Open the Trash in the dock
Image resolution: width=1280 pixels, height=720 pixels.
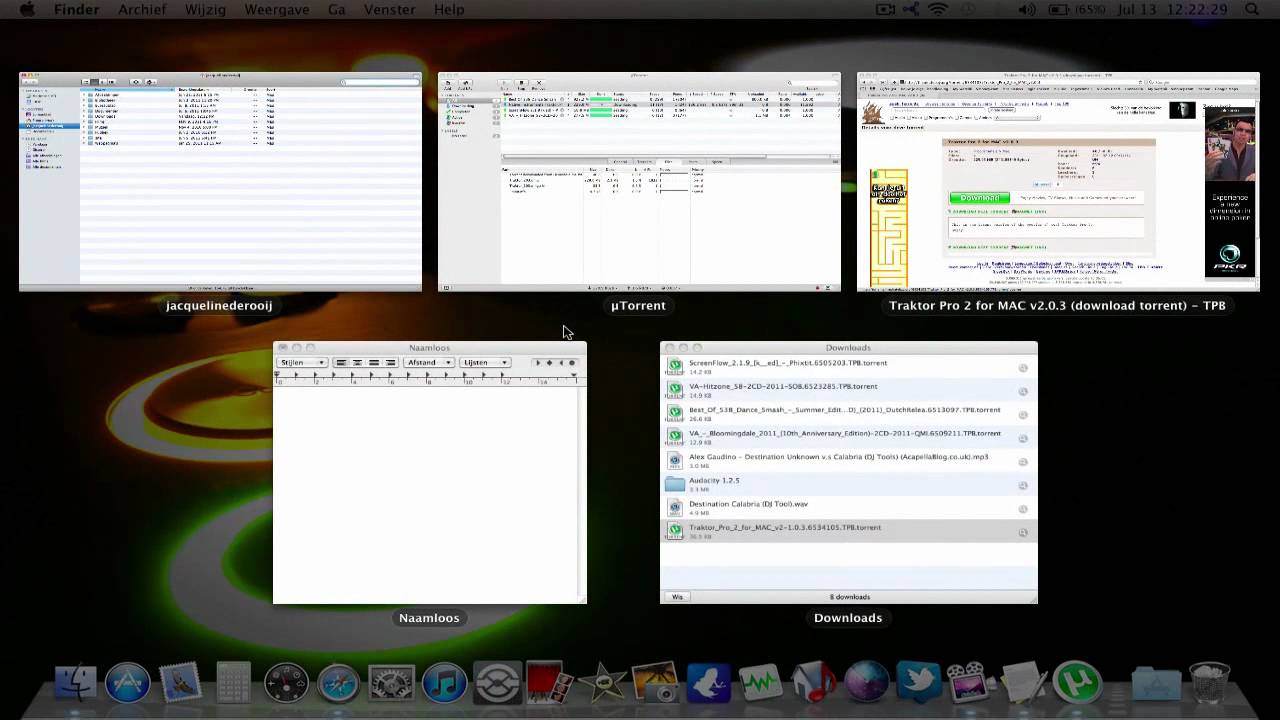coord(1209,683)
